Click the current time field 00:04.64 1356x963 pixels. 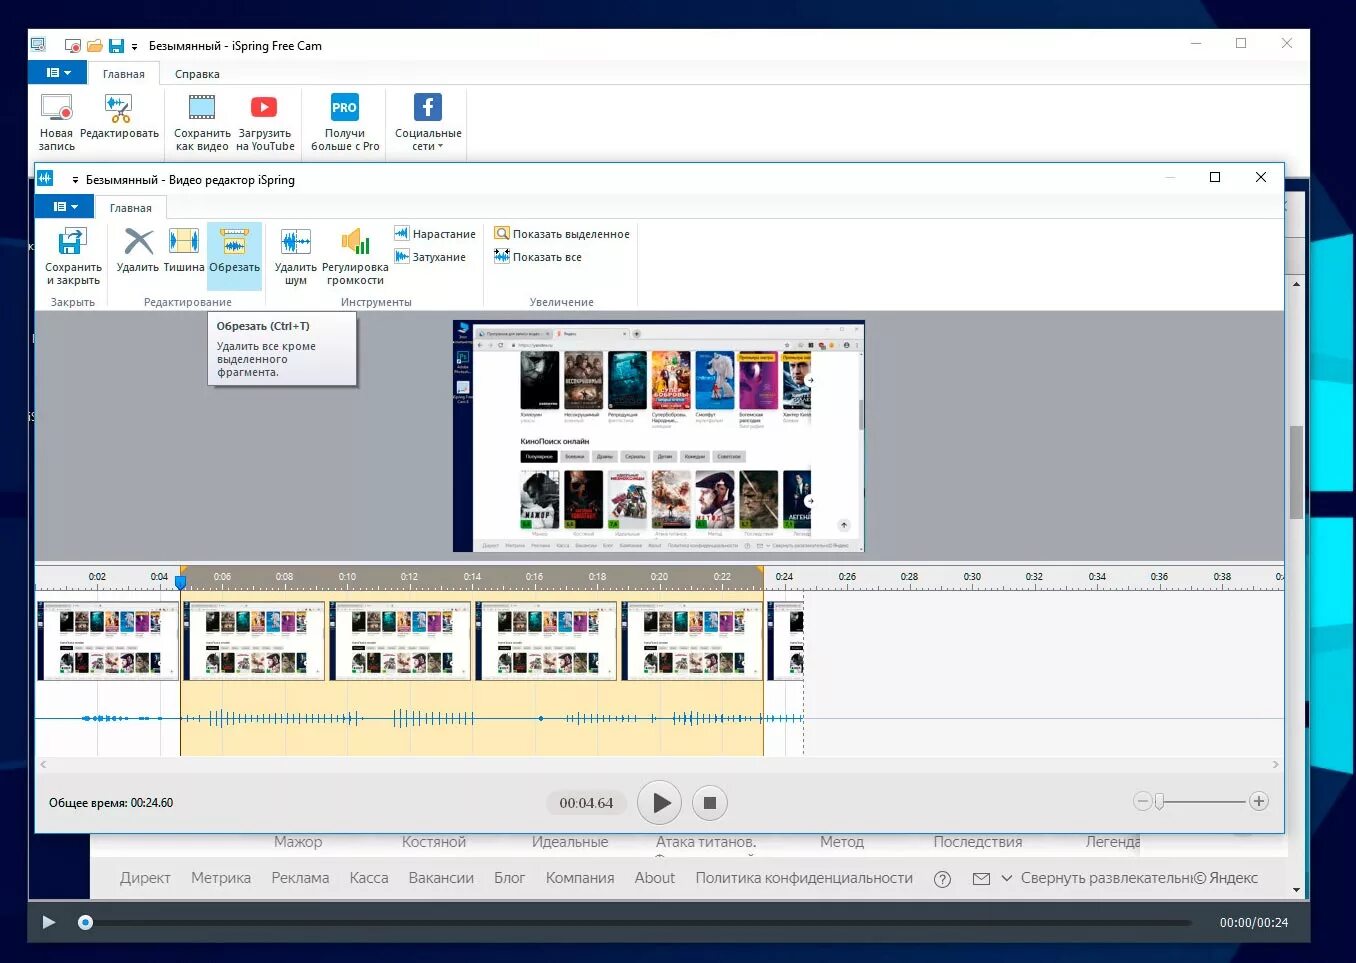click(586, 803)
